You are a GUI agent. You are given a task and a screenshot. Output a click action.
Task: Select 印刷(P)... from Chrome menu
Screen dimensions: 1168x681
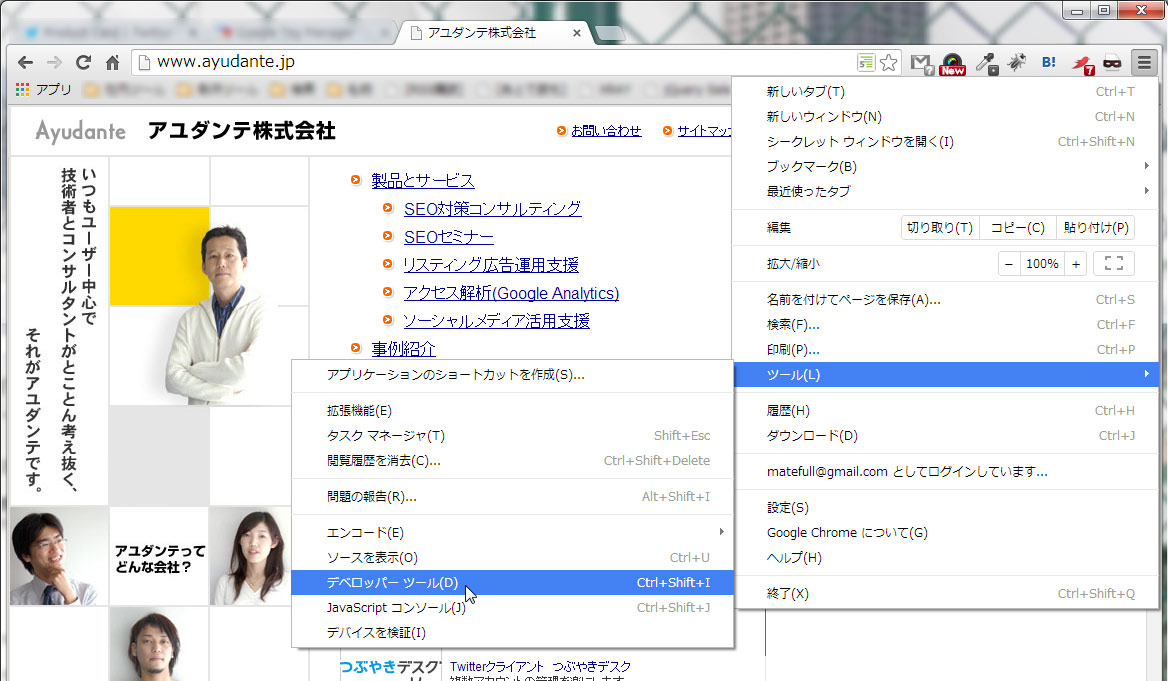pos(946,349)
